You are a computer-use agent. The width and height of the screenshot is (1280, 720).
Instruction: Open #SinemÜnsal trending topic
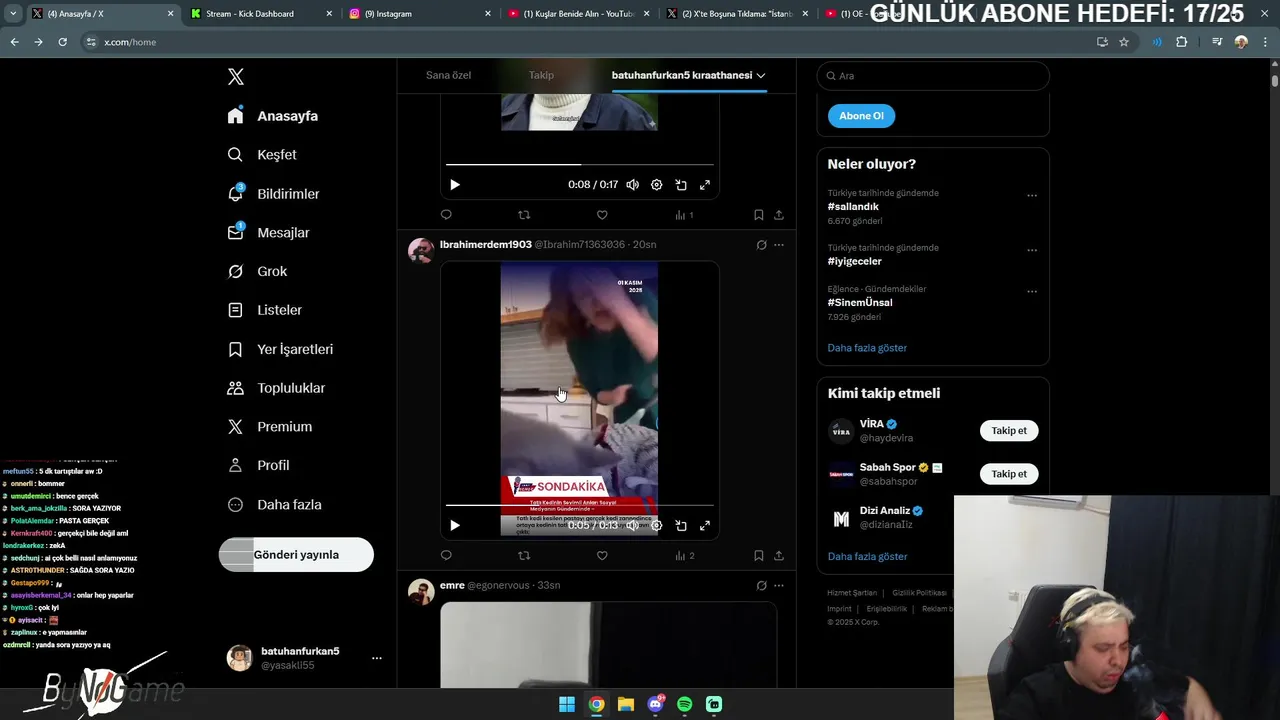click(860, 302)
